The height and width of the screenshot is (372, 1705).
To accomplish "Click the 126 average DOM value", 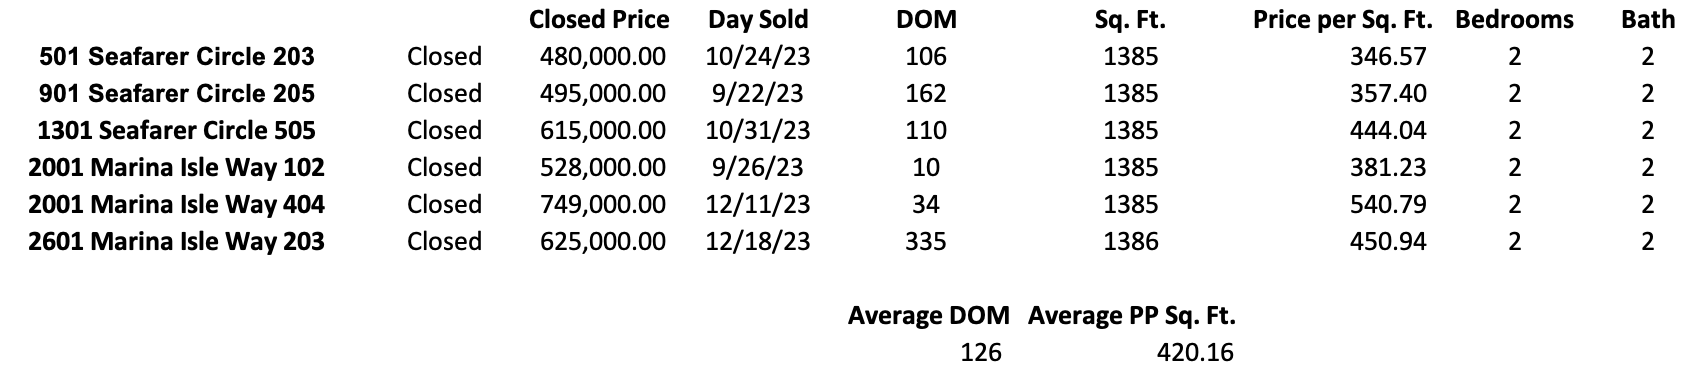I will tap(980, 353).
